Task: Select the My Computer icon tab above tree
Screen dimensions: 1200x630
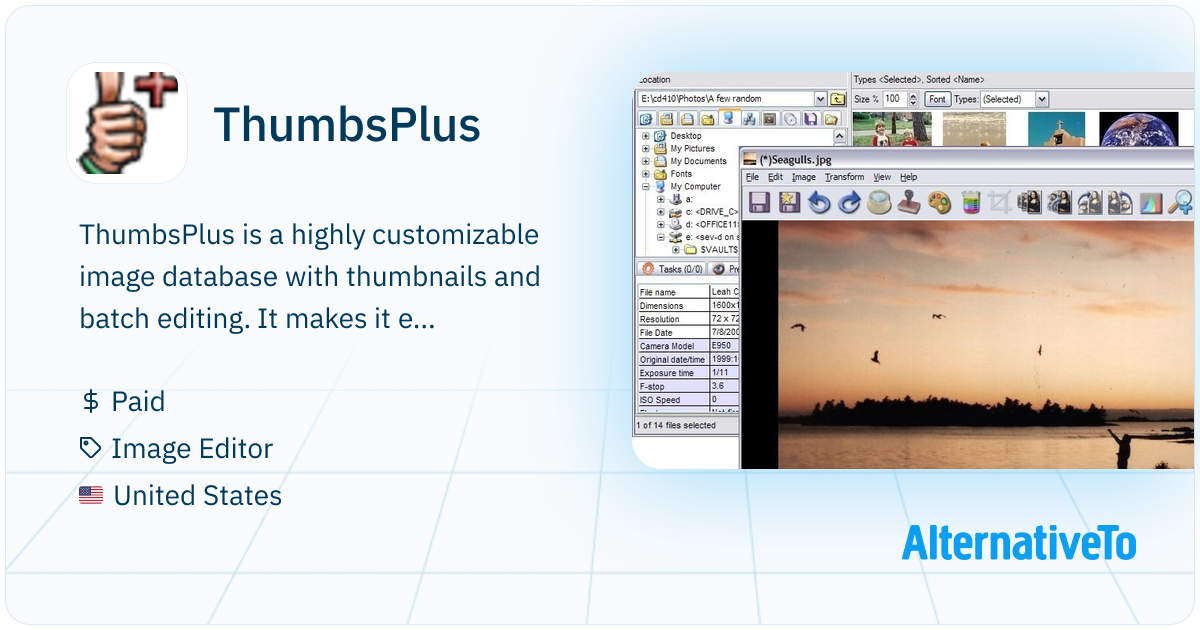Action: (728, 118)
